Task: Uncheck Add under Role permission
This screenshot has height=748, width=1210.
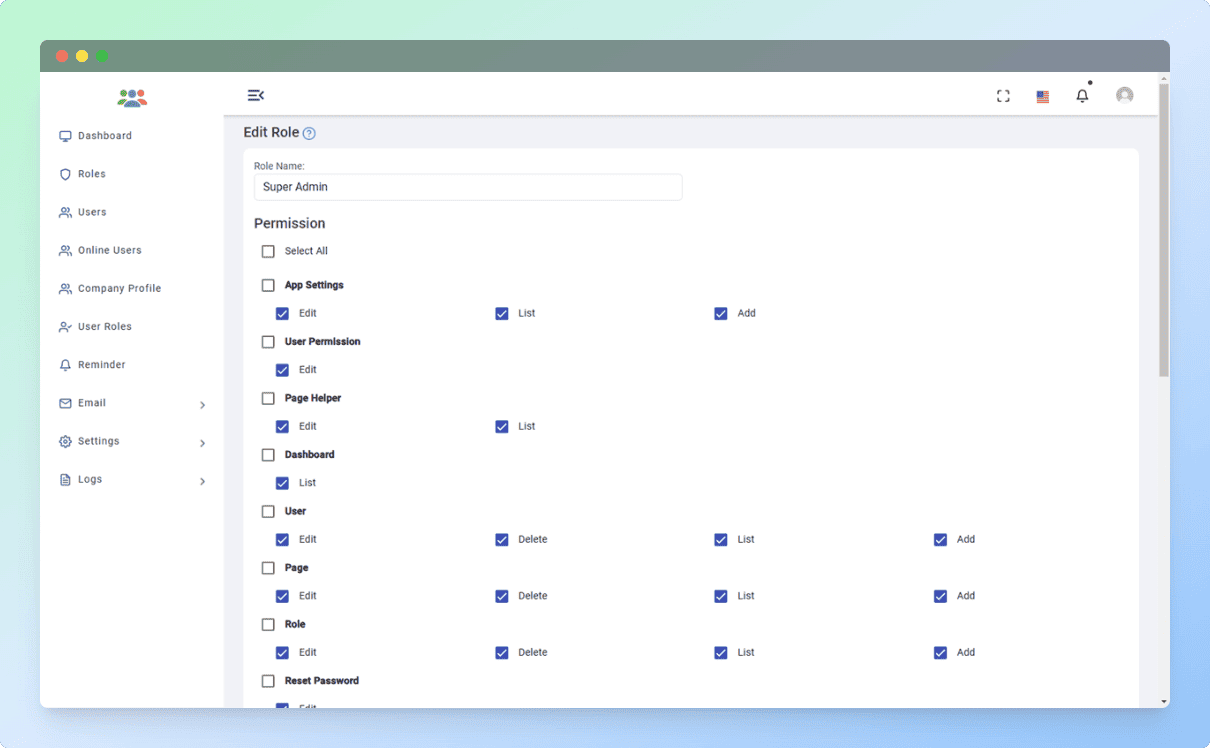Action: pos(940,652)
